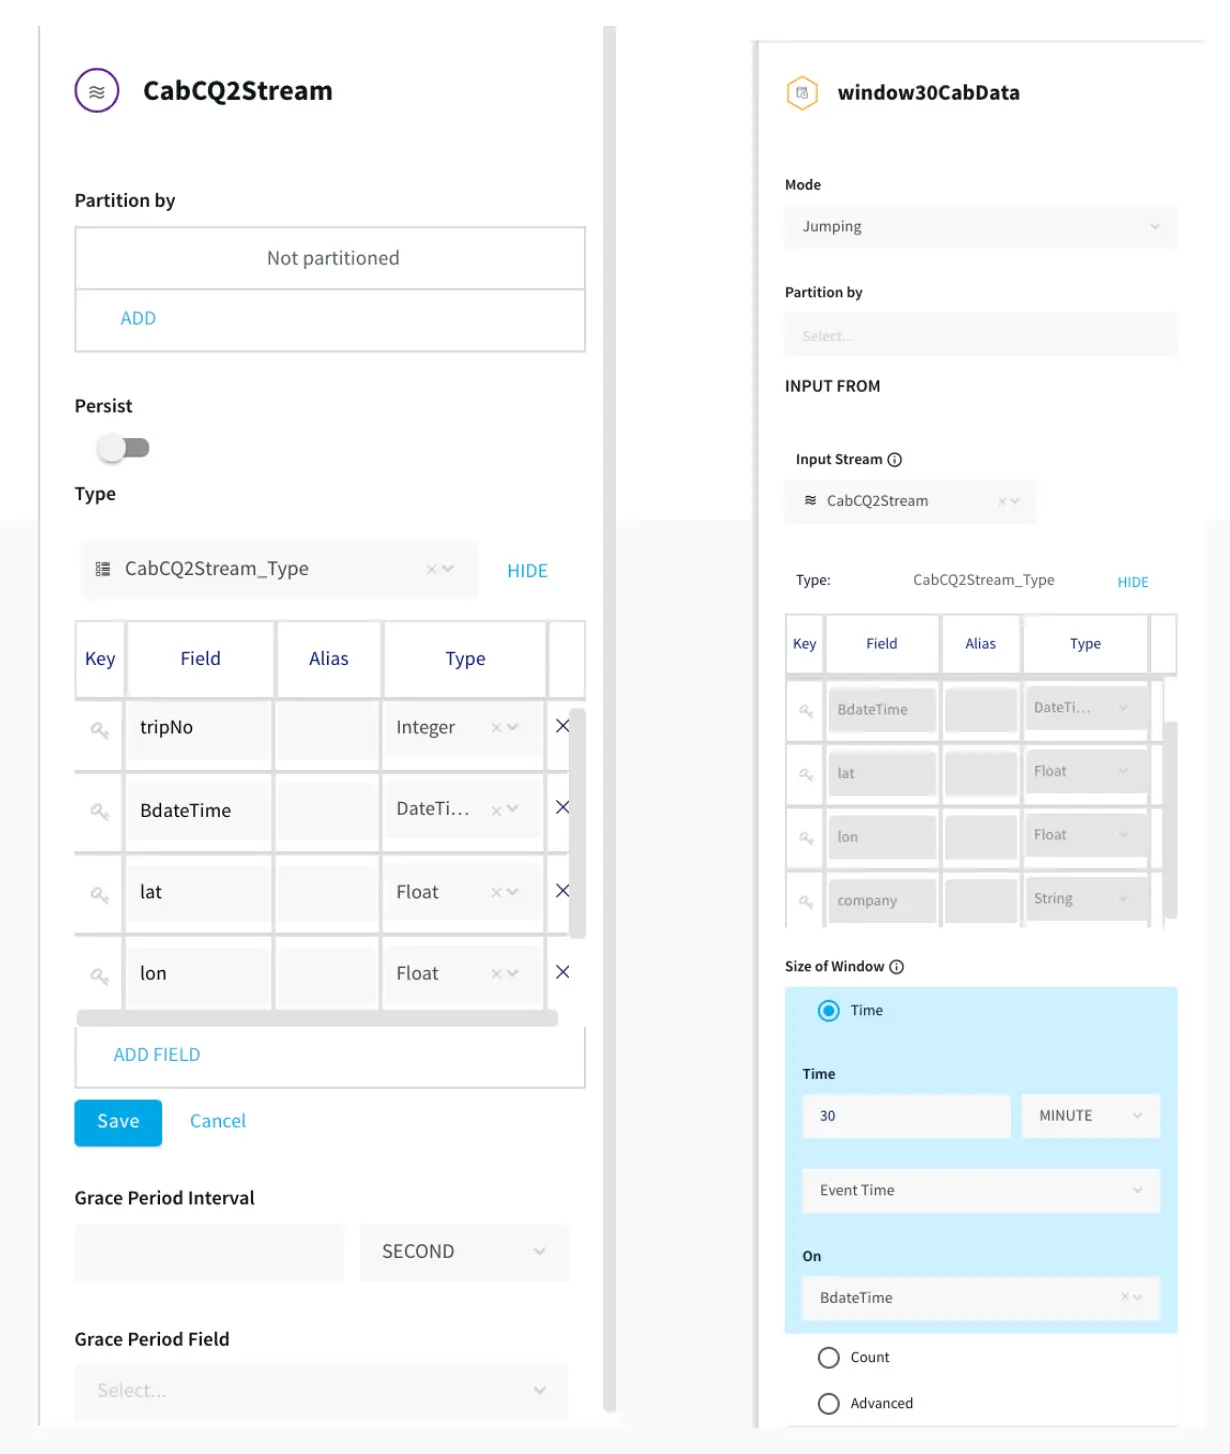Expand the MINUTE time unit dropdown
This screenshot has height=1454, width=1230.
point(1090,1116)
